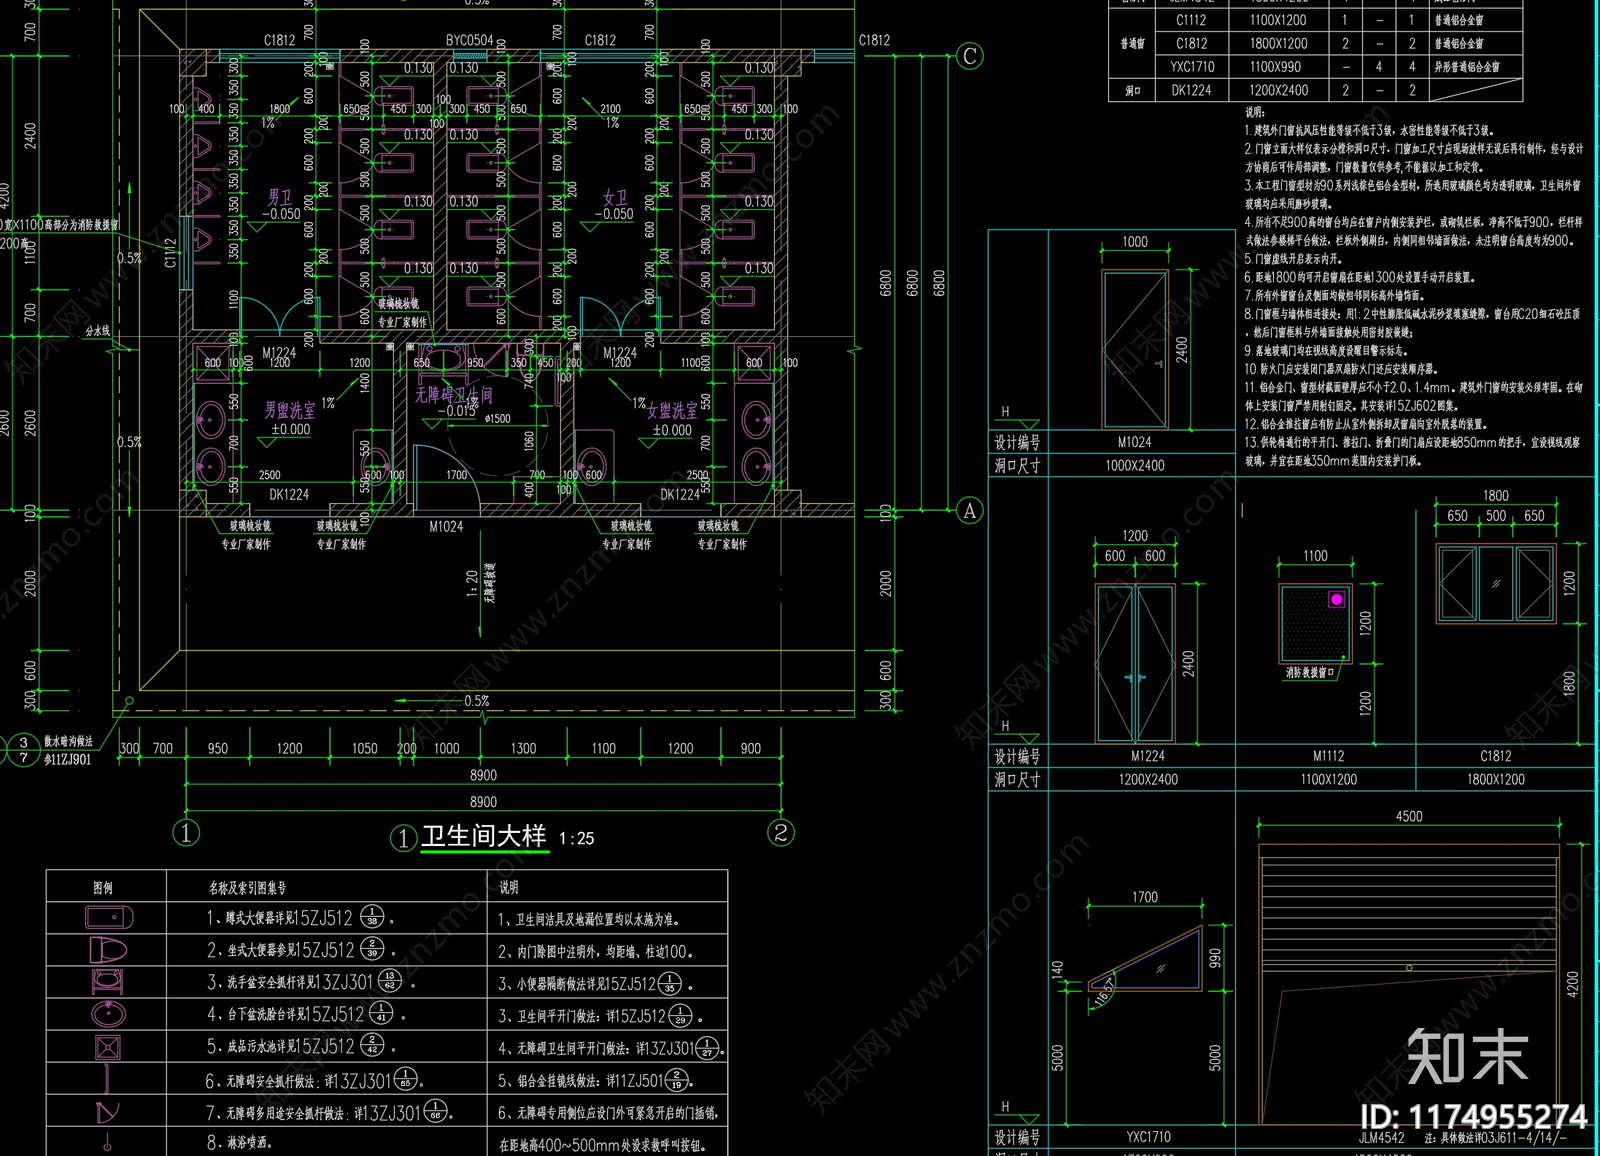The width and height of the screenshot is (1600, 1156).
Task: Select the 'JLM4542' rolling door label
Action: pyautogui.click(x=1381, y=1137)
